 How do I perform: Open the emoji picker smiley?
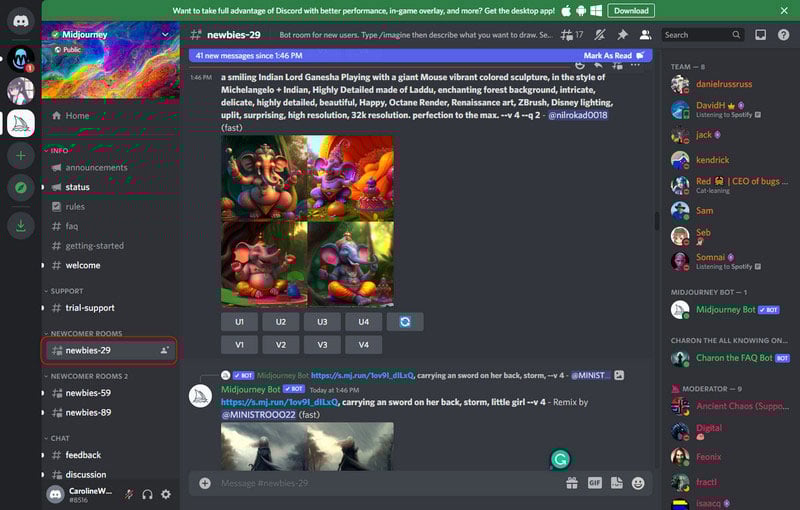(638, 483)
